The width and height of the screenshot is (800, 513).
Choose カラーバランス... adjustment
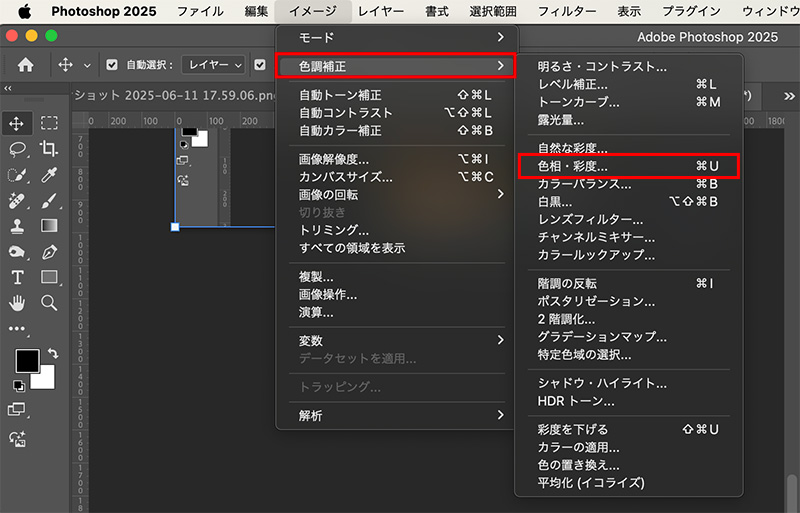(629, 184)
